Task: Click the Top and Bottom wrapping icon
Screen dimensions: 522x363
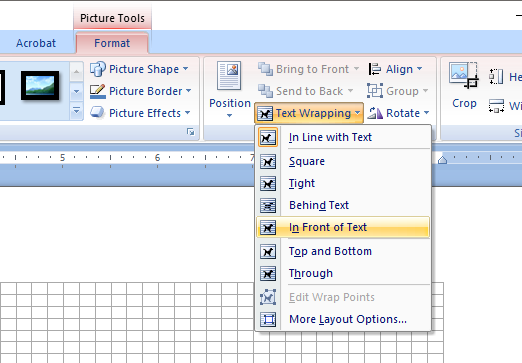Action: pos(268,252)
